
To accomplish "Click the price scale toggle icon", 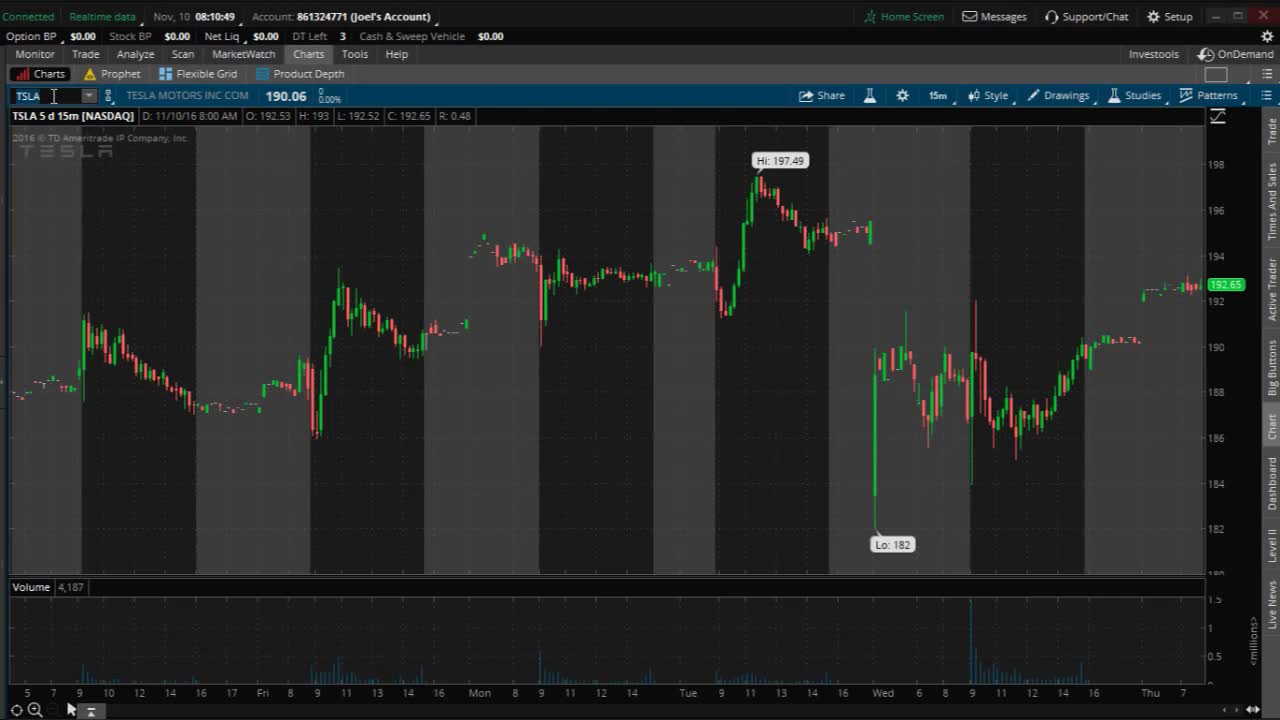I will pyautogui.click(x=1218, y=117).
